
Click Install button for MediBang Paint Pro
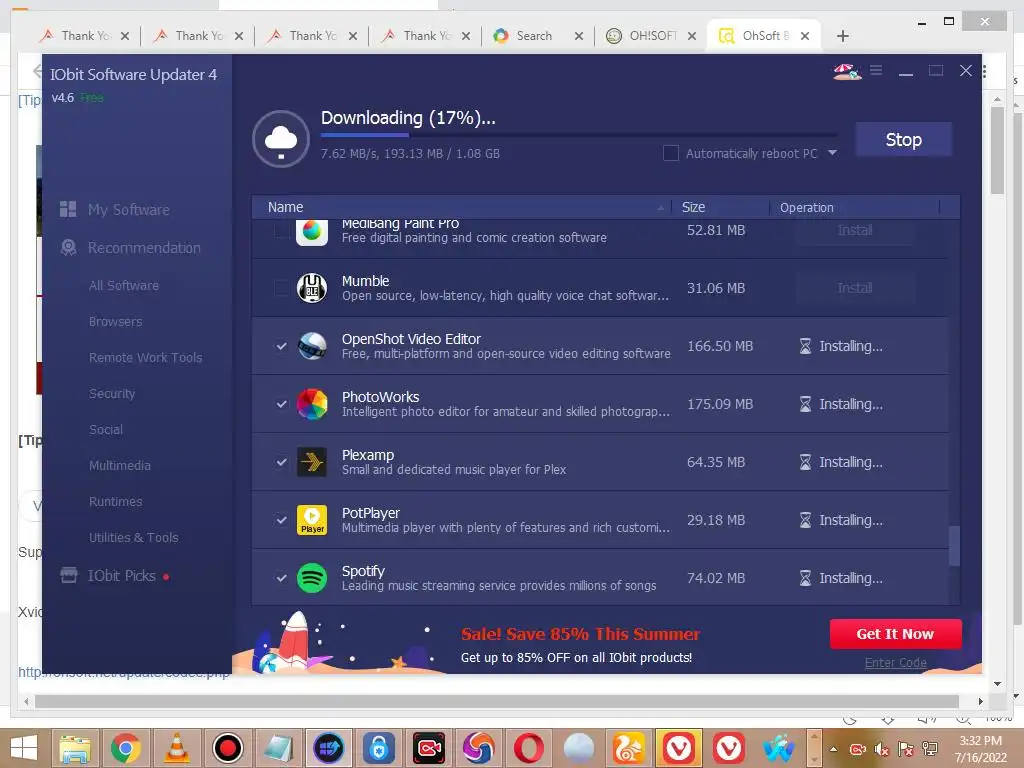pyautogui.click(x=854, y=231)
